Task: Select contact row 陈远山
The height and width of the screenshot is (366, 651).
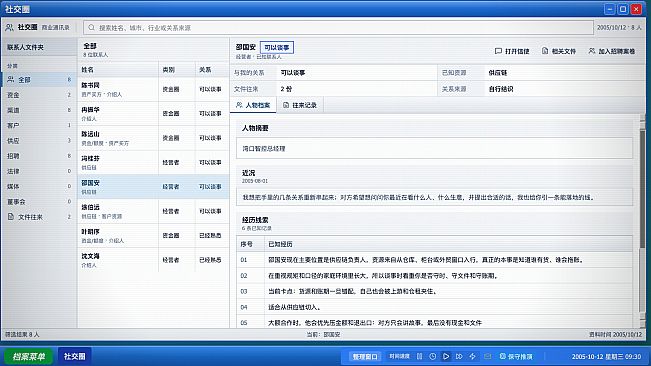Action: pyautogui.click(x=153, y=138)
